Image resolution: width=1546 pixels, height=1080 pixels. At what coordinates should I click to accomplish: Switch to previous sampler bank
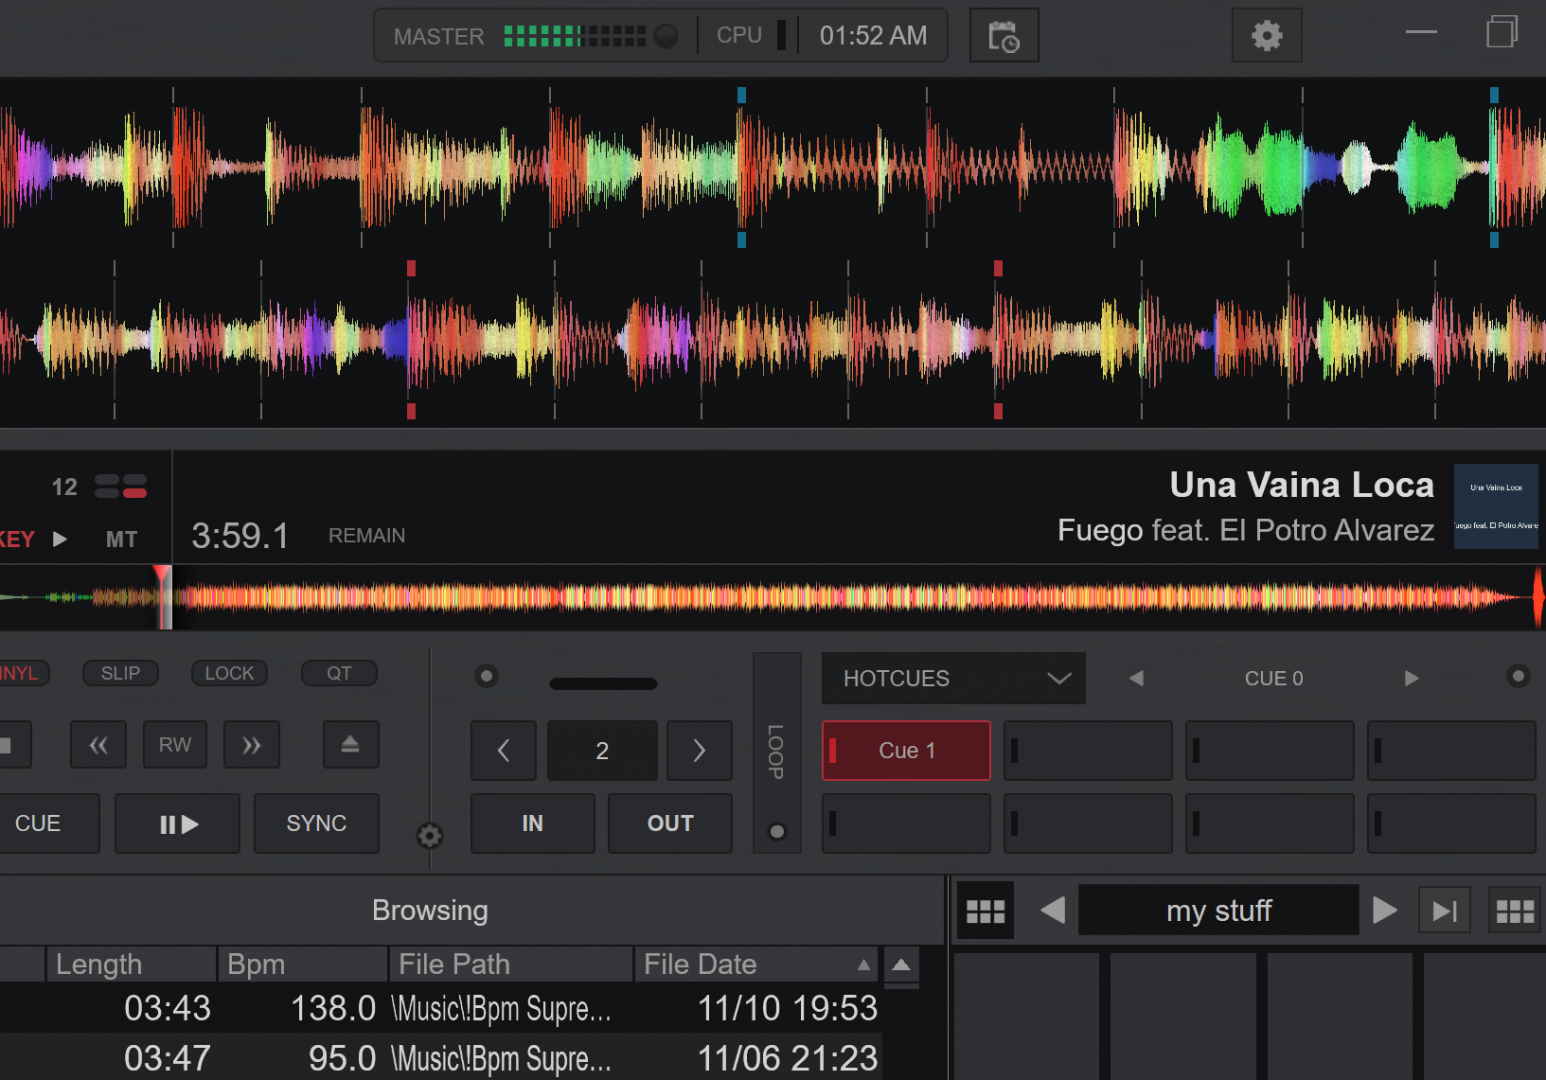1052,911
